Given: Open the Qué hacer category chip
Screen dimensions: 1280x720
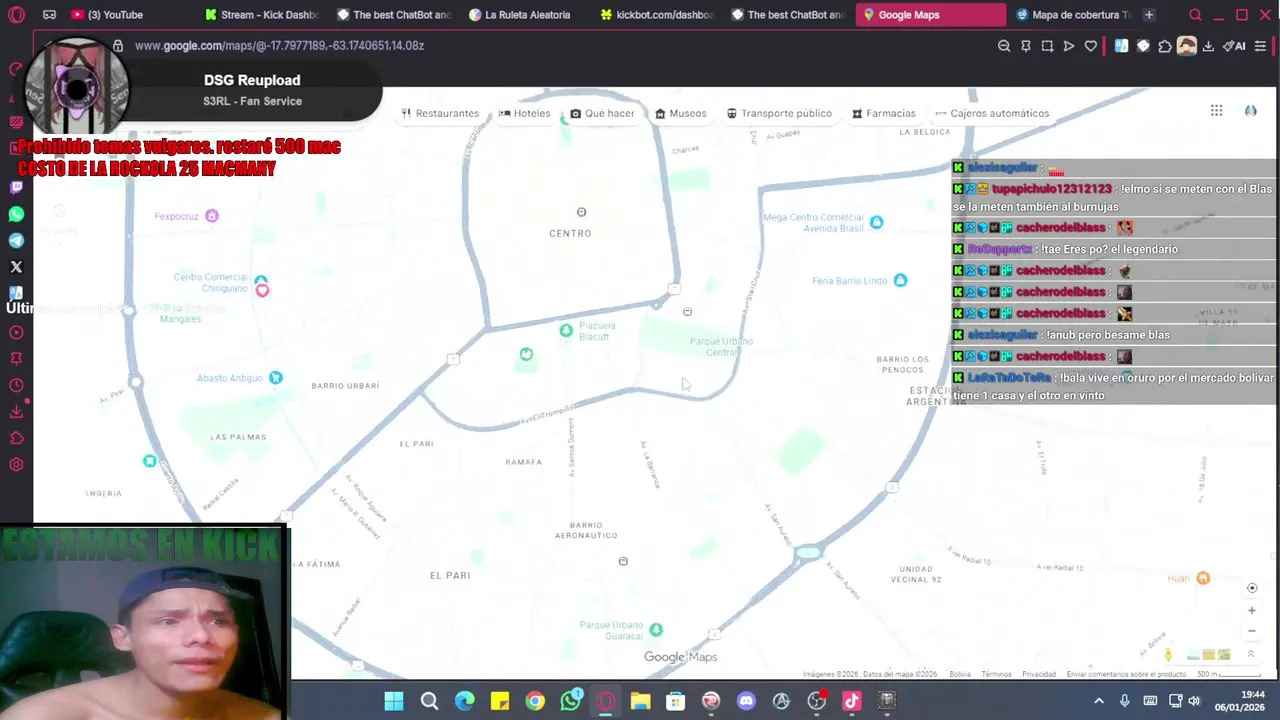Looking at the screenshot, I should tap(602, 113).
